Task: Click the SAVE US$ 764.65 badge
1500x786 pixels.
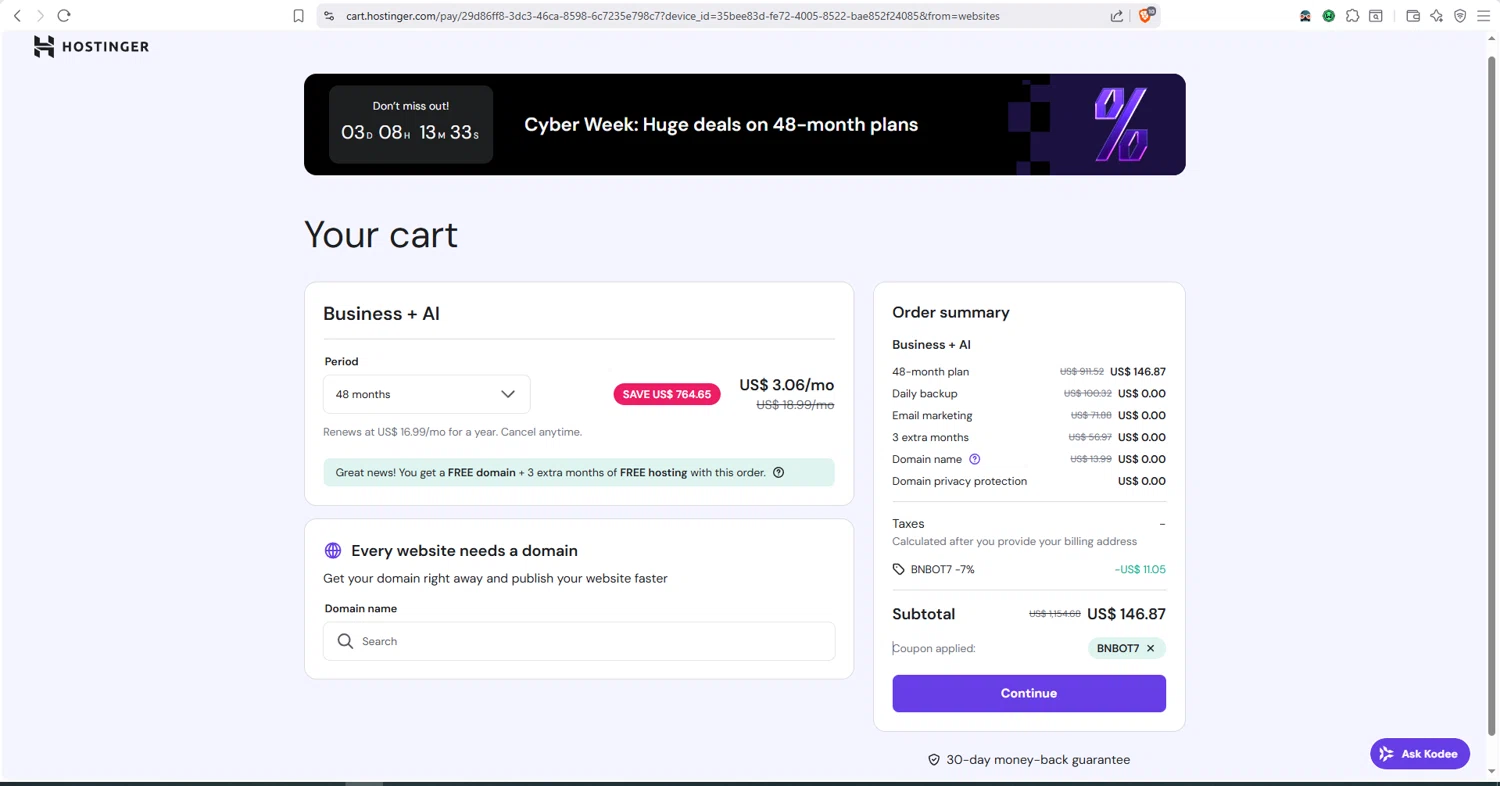Action: point(667,394)
